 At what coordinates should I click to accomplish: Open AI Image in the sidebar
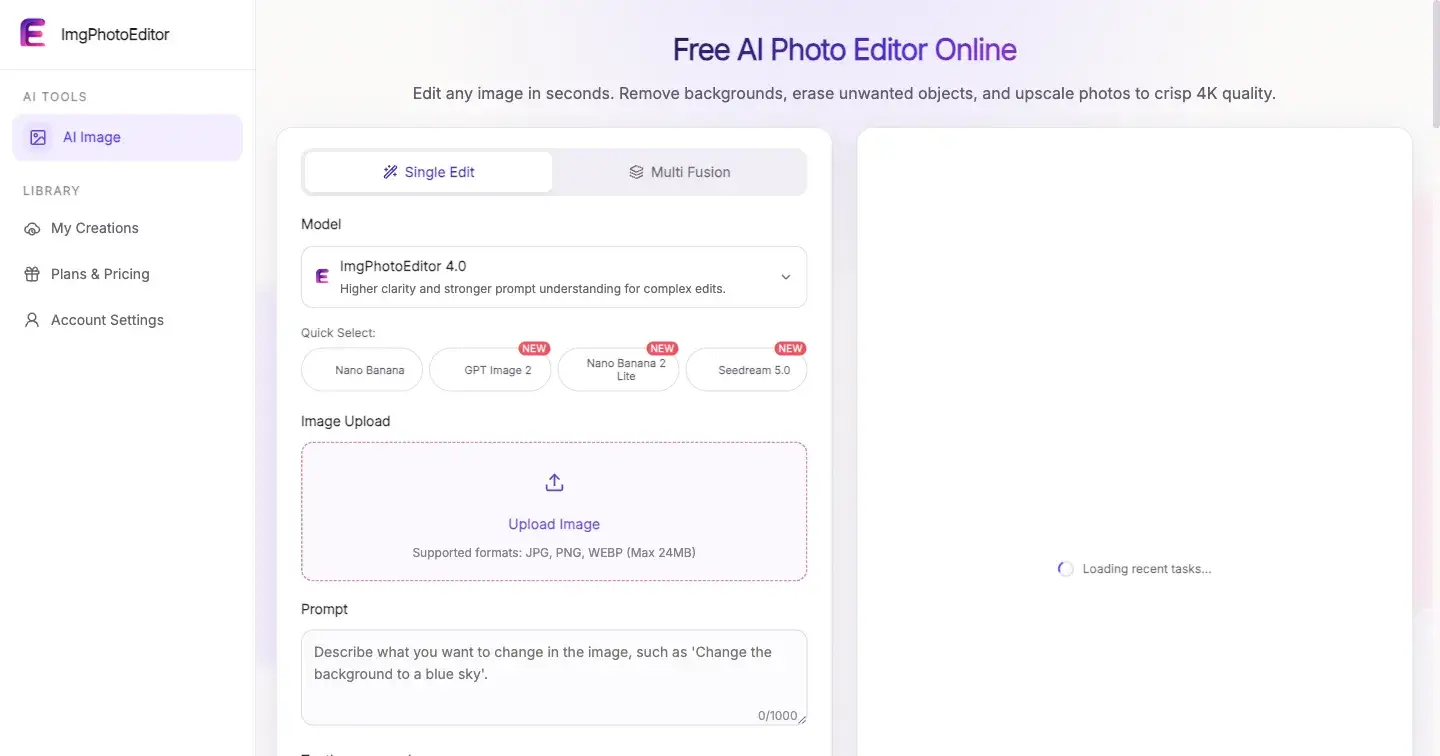[x=127, y=138]
